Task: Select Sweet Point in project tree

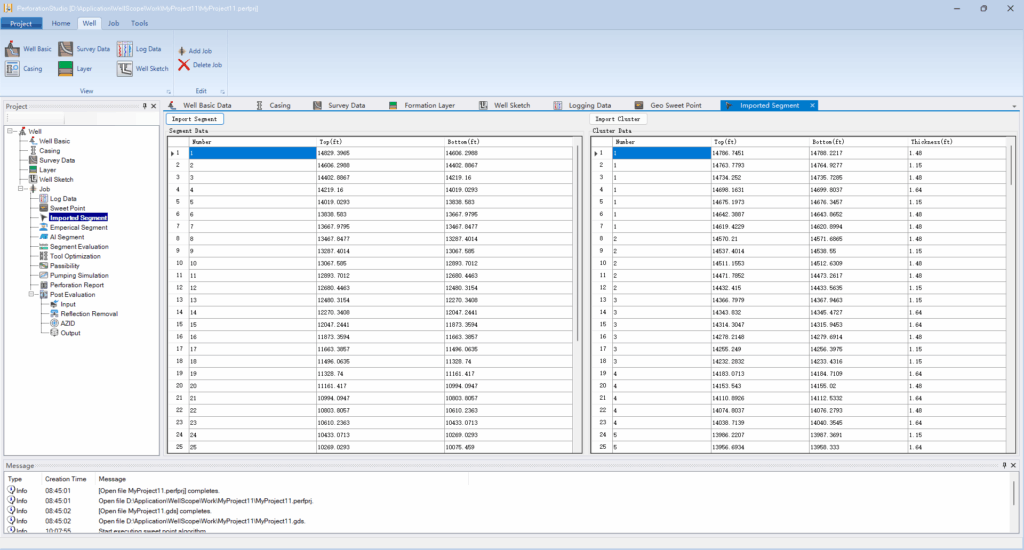Action: (x=67, y=208)
